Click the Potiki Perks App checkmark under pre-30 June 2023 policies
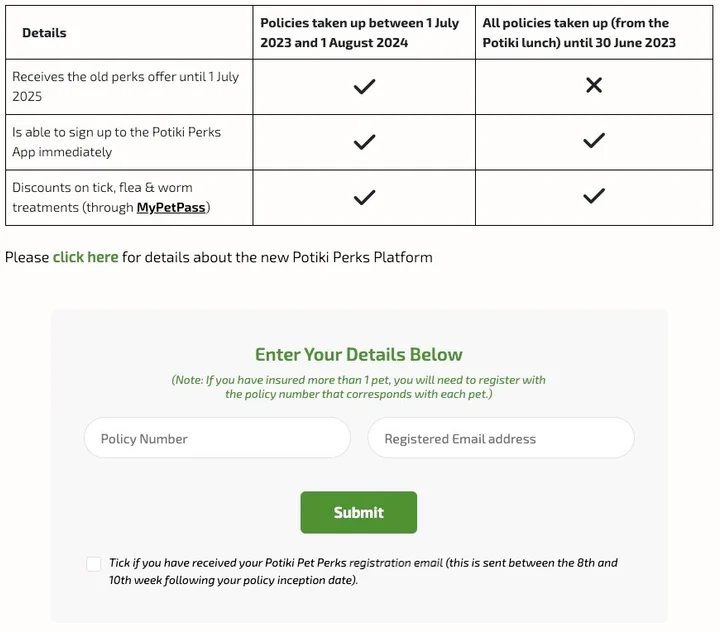The height and width of the screenshot is (632, 720). (594, 140)
